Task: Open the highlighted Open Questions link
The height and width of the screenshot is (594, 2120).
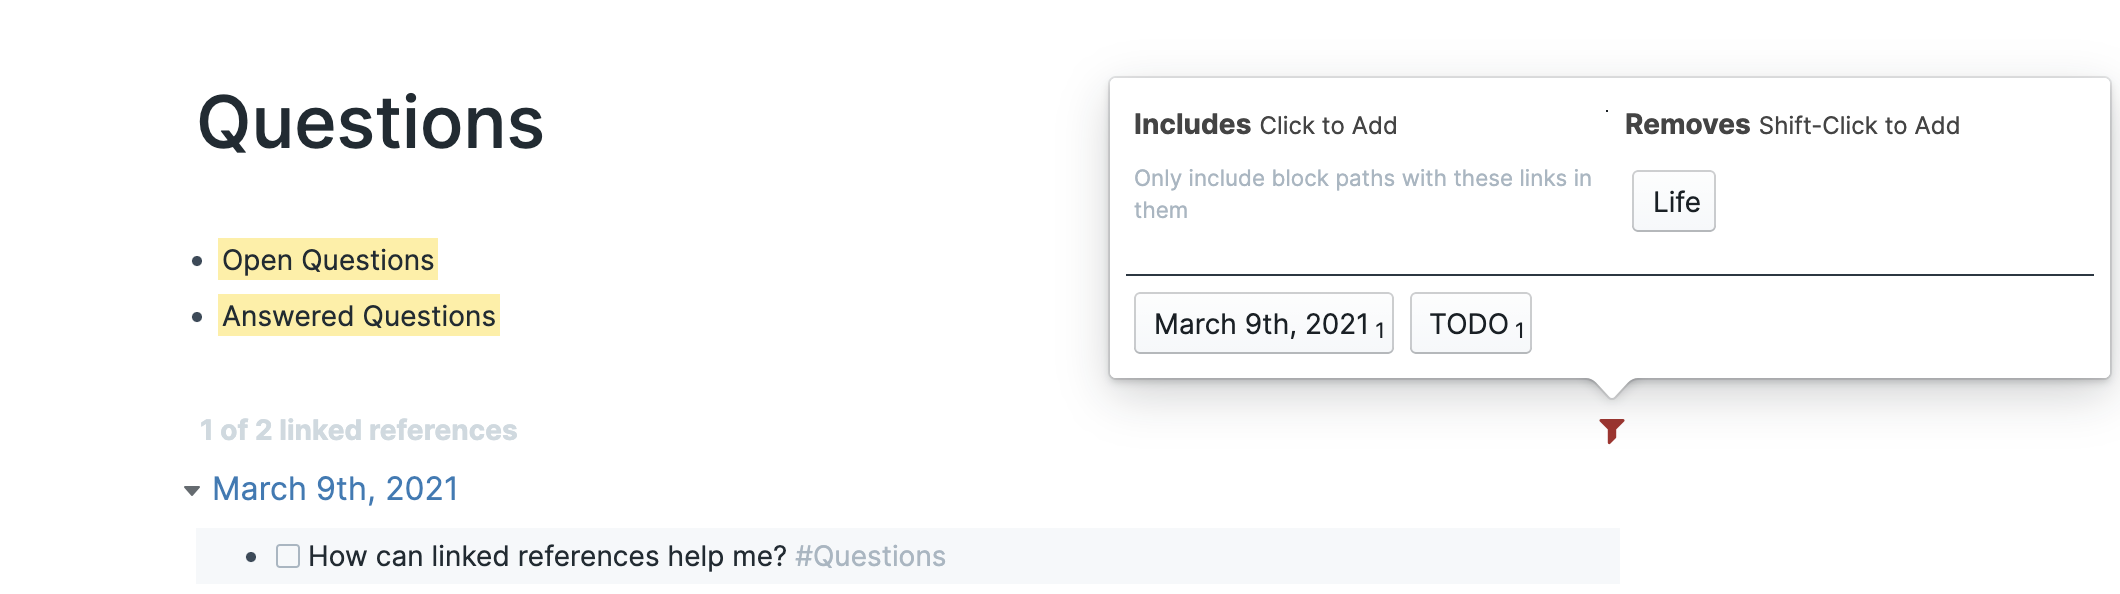Action: pyautogui.click(x=326, y=259)
